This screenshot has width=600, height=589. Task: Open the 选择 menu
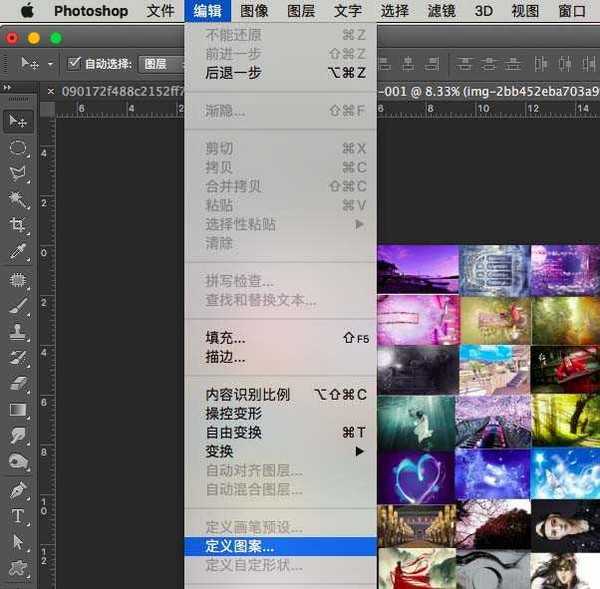(395, 11)
